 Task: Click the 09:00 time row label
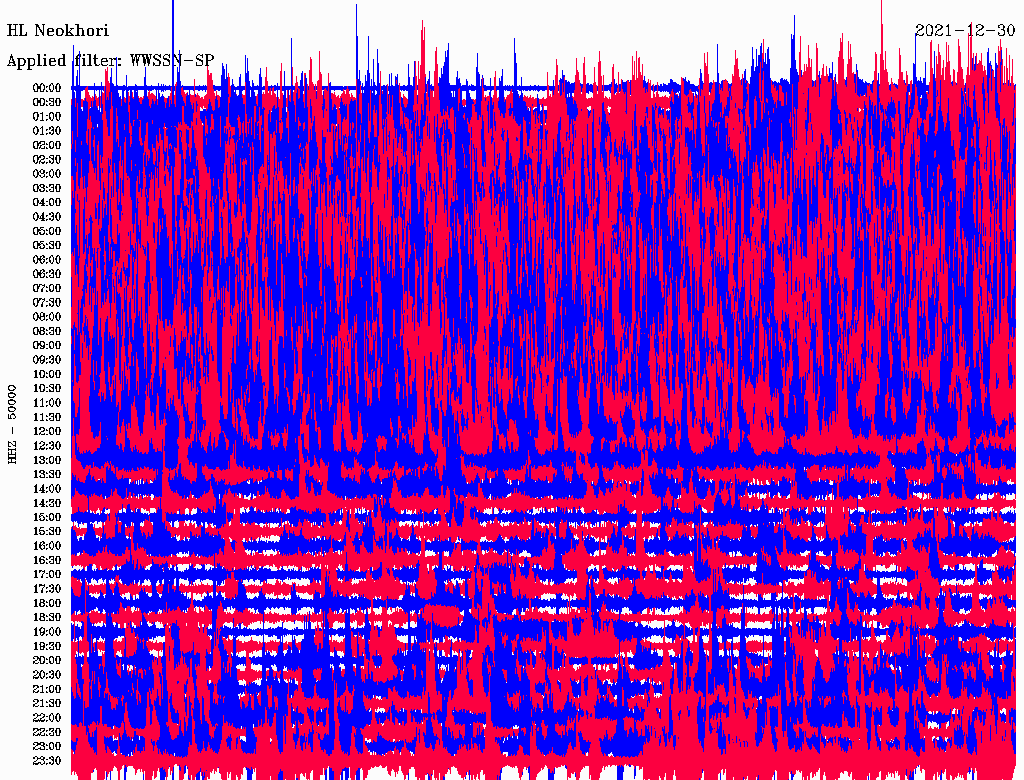47,346
